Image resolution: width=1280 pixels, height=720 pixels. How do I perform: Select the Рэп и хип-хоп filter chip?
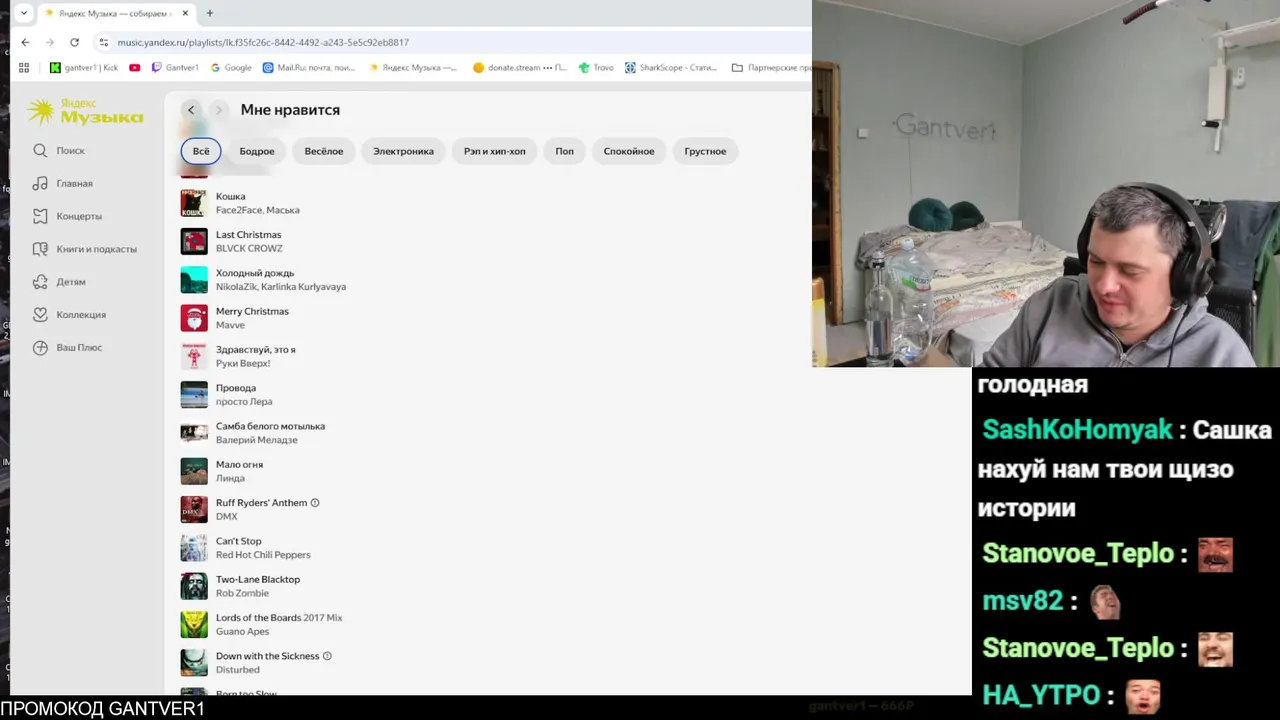[x=495, y=151]
